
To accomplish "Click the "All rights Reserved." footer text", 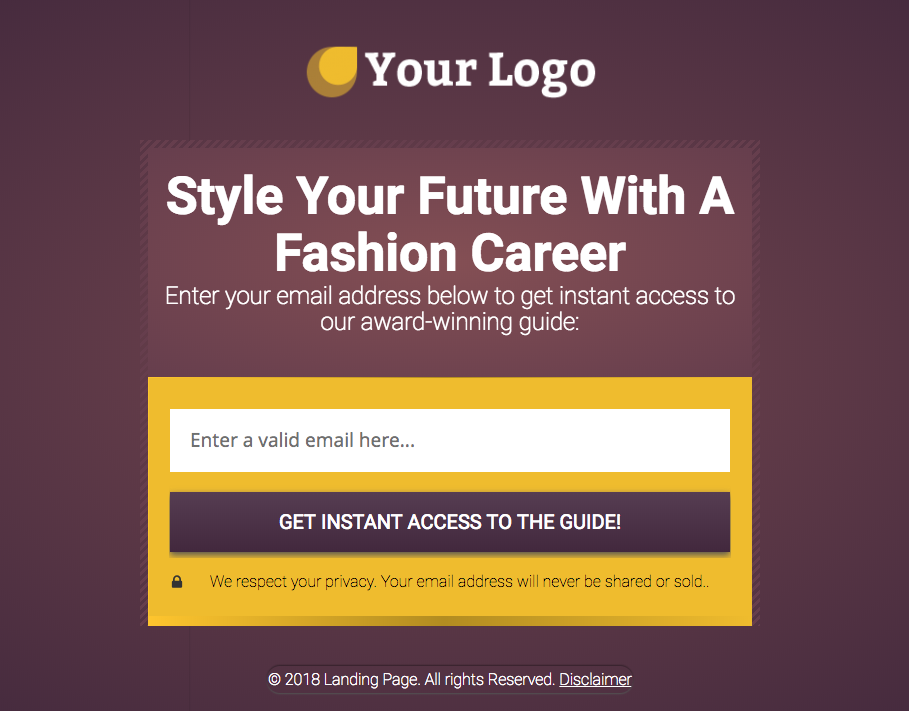I will pos(489,680).
